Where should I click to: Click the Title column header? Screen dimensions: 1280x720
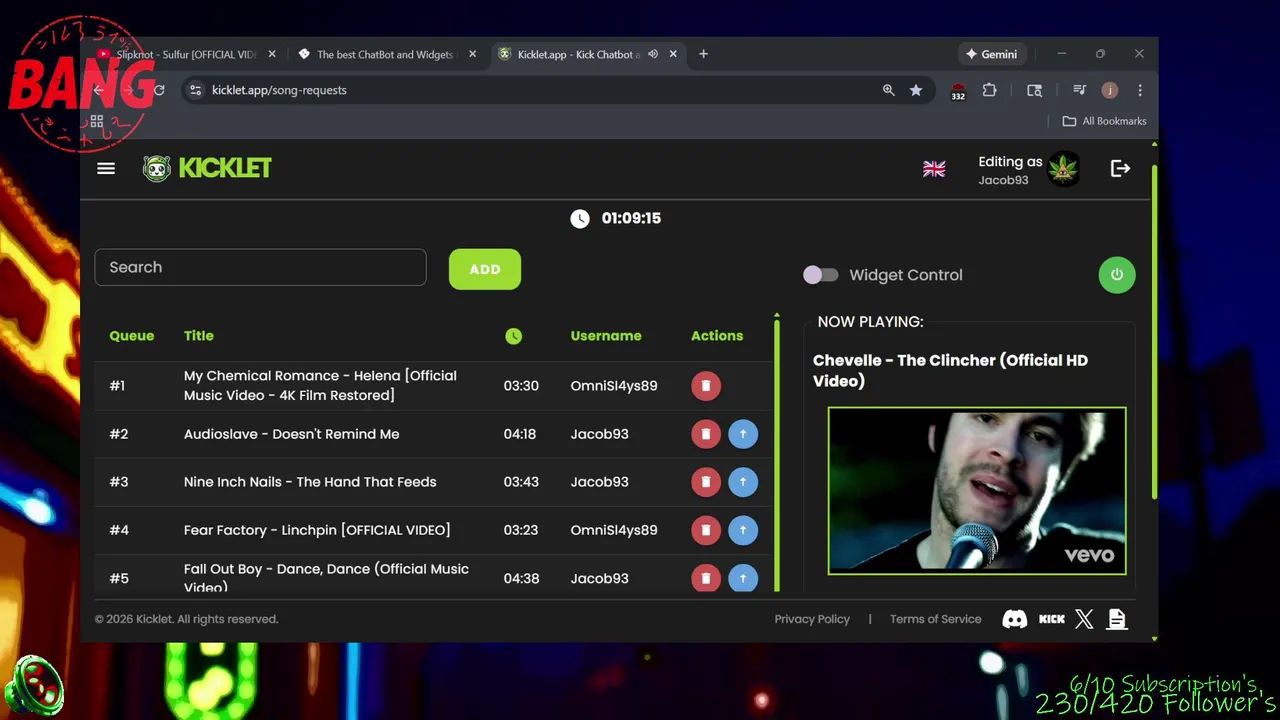[199, 336]
